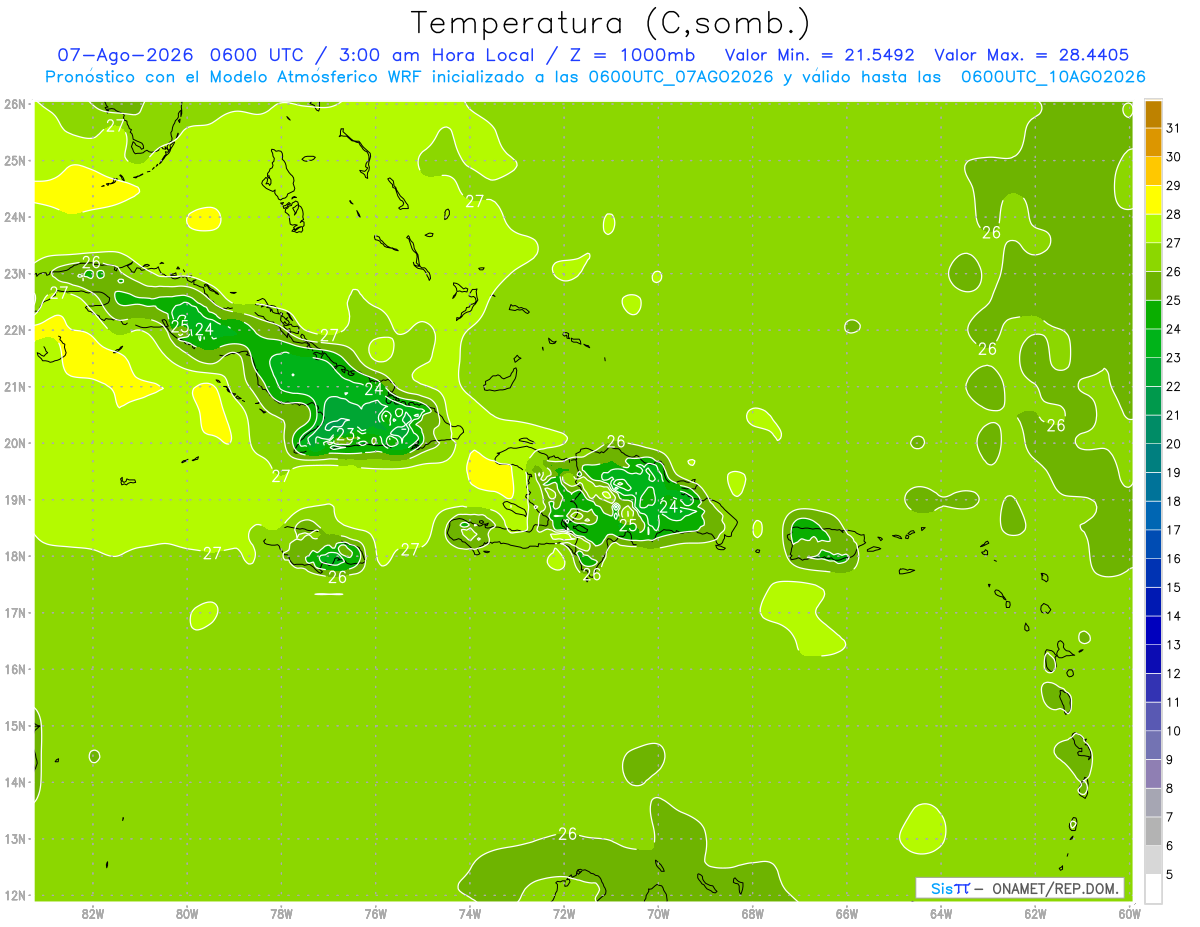1200x927 pixels.
Task: Pick the blue swatch between 15 and 16
Action: point(1154,573)
